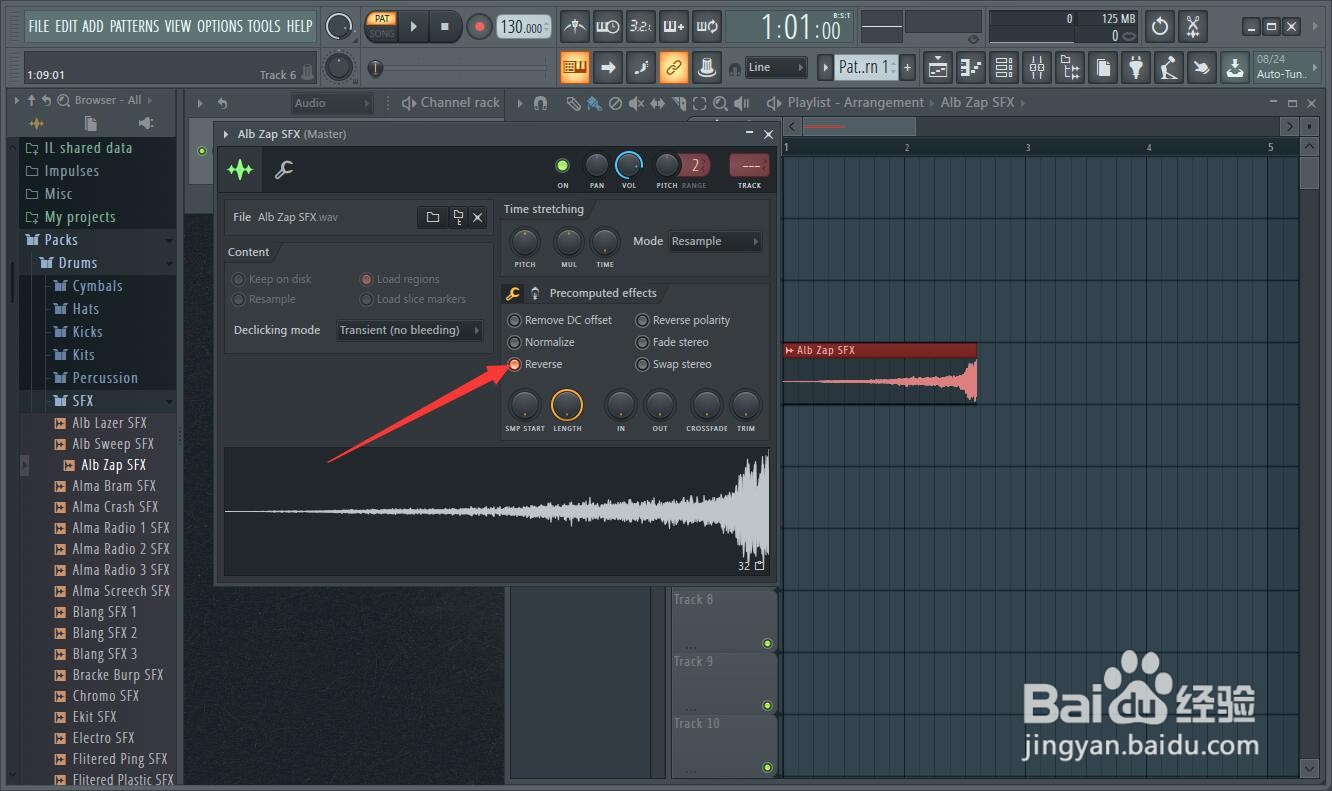This screenshot has height=791, width=1332.
Task: Click the Play button in transport
Action: click(414, 27)
